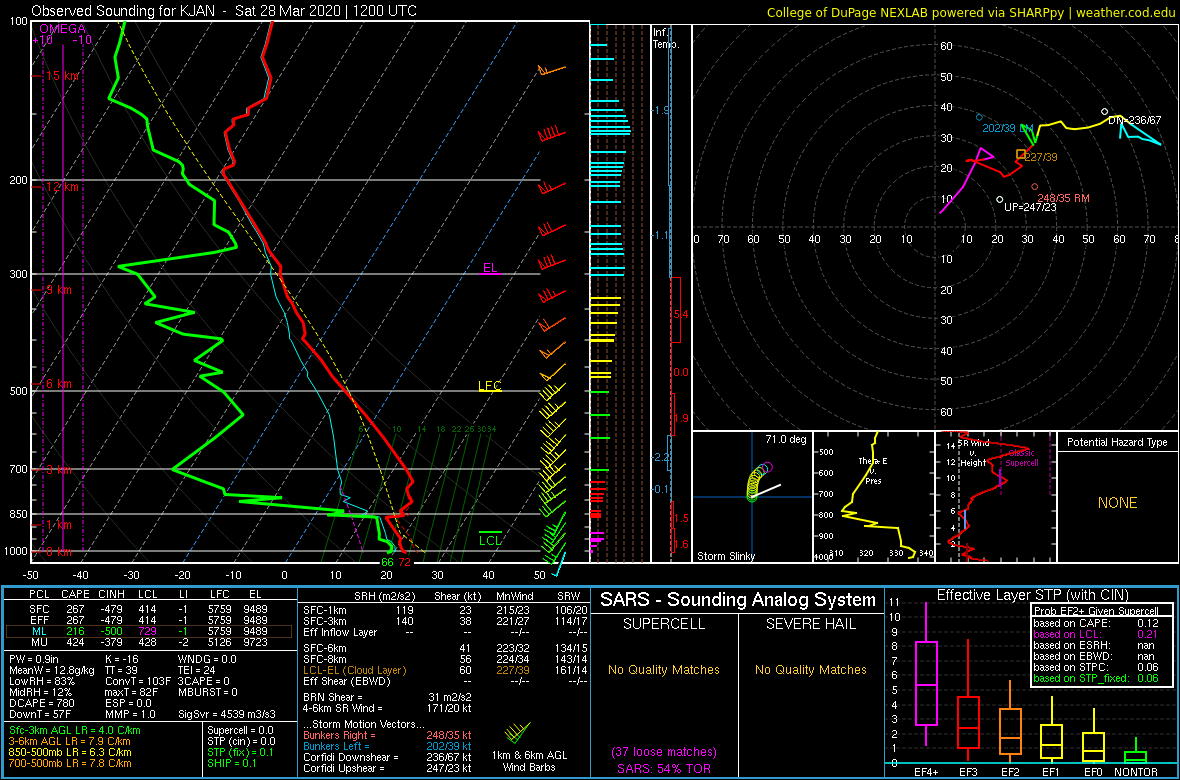Click the 'Corfidi Downshear = 236/67 kt' line
Viewport: 1180px width, 780px height.
click(x=386, y=757)
